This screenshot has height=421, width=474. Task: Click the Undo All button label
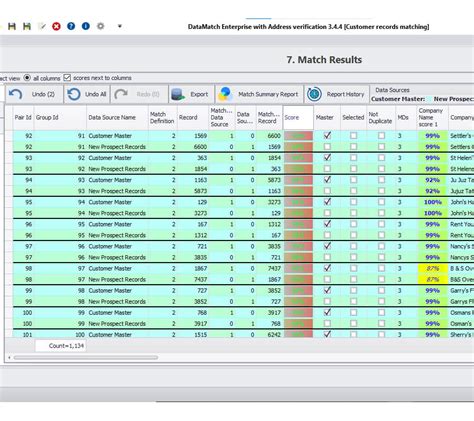click(x=95, y=94)
